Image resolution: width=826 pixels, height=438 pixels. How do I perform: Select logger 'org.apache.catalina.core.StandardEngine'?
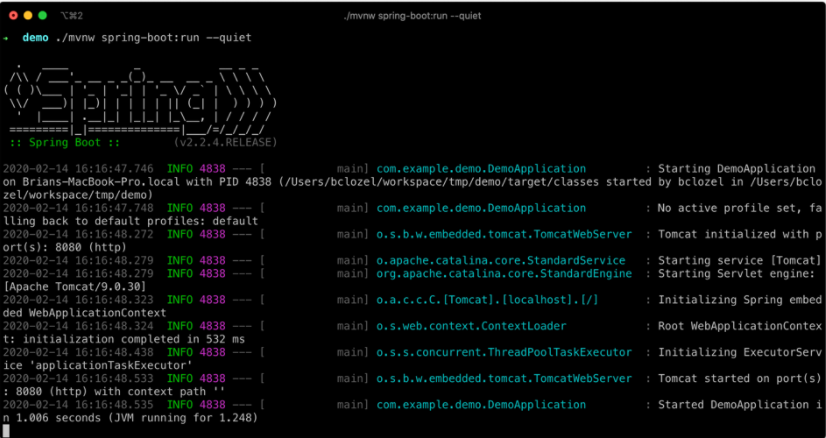(x=504, y=274)
